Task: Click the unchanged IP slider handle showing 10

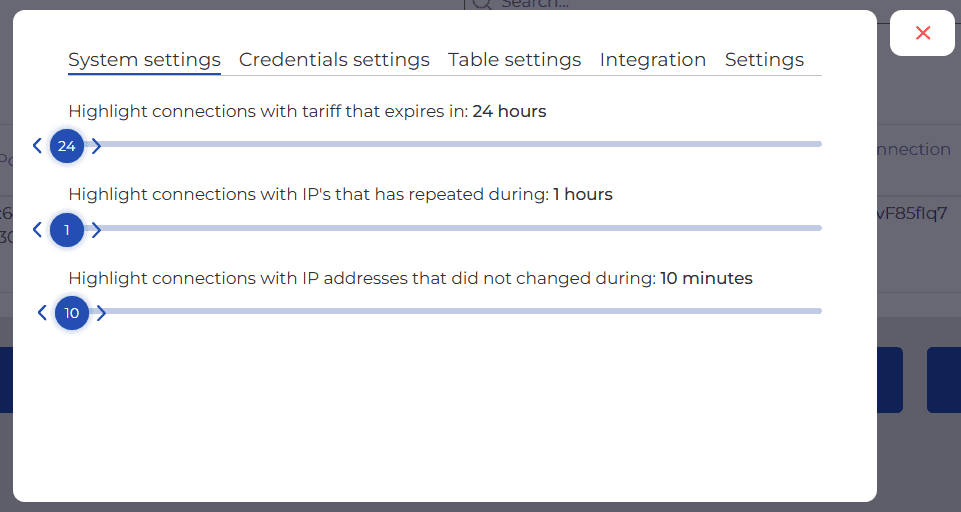Action: pyautogui.click(x=72, y=313)
